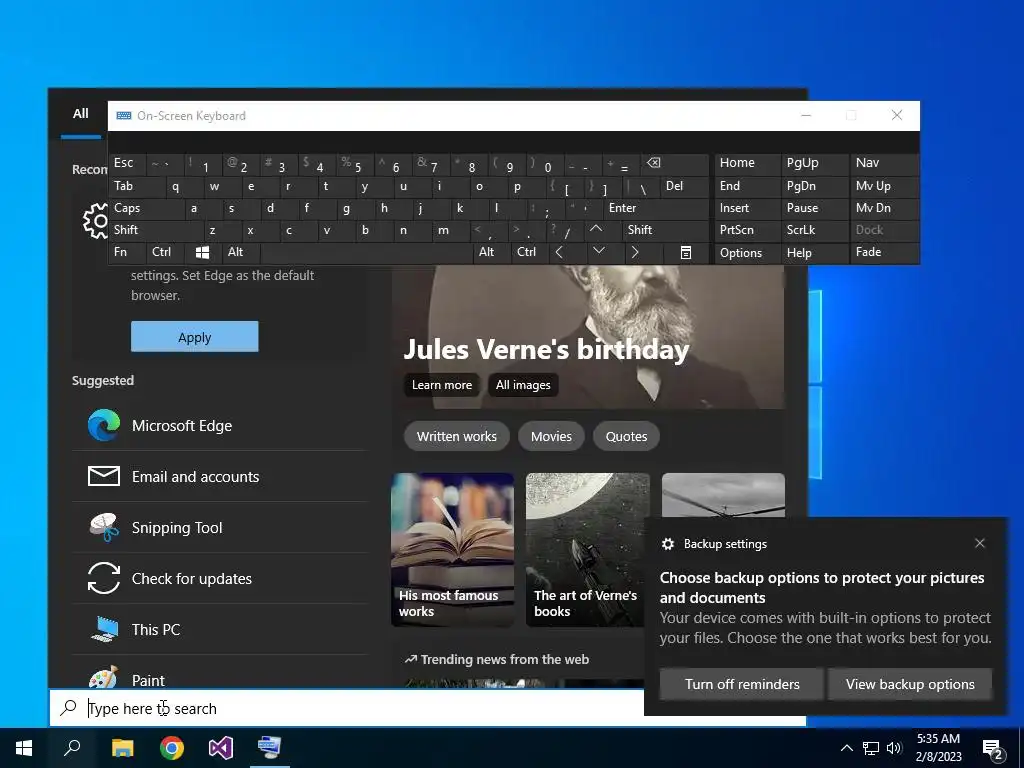Select Check for updates suggestion

coord(220,579)
